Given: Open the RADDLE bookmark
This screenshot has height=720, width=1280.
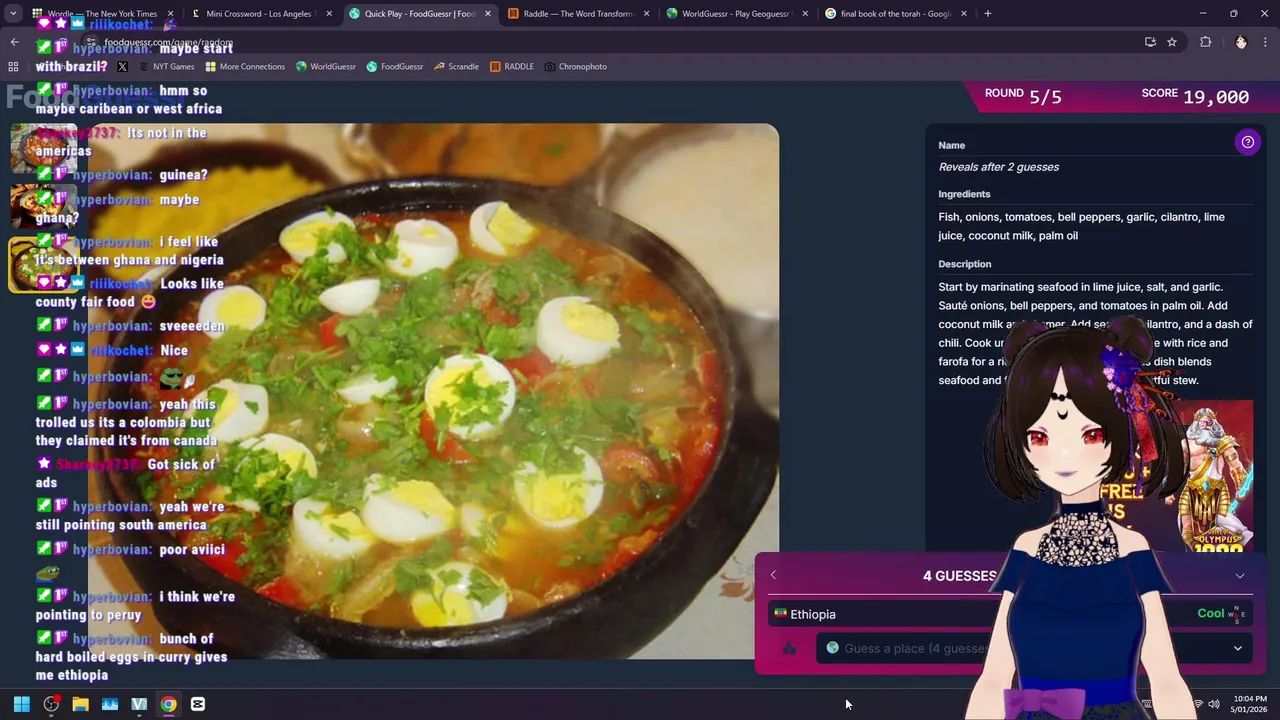Looking at the screenshot, I should tap(512, 66).
